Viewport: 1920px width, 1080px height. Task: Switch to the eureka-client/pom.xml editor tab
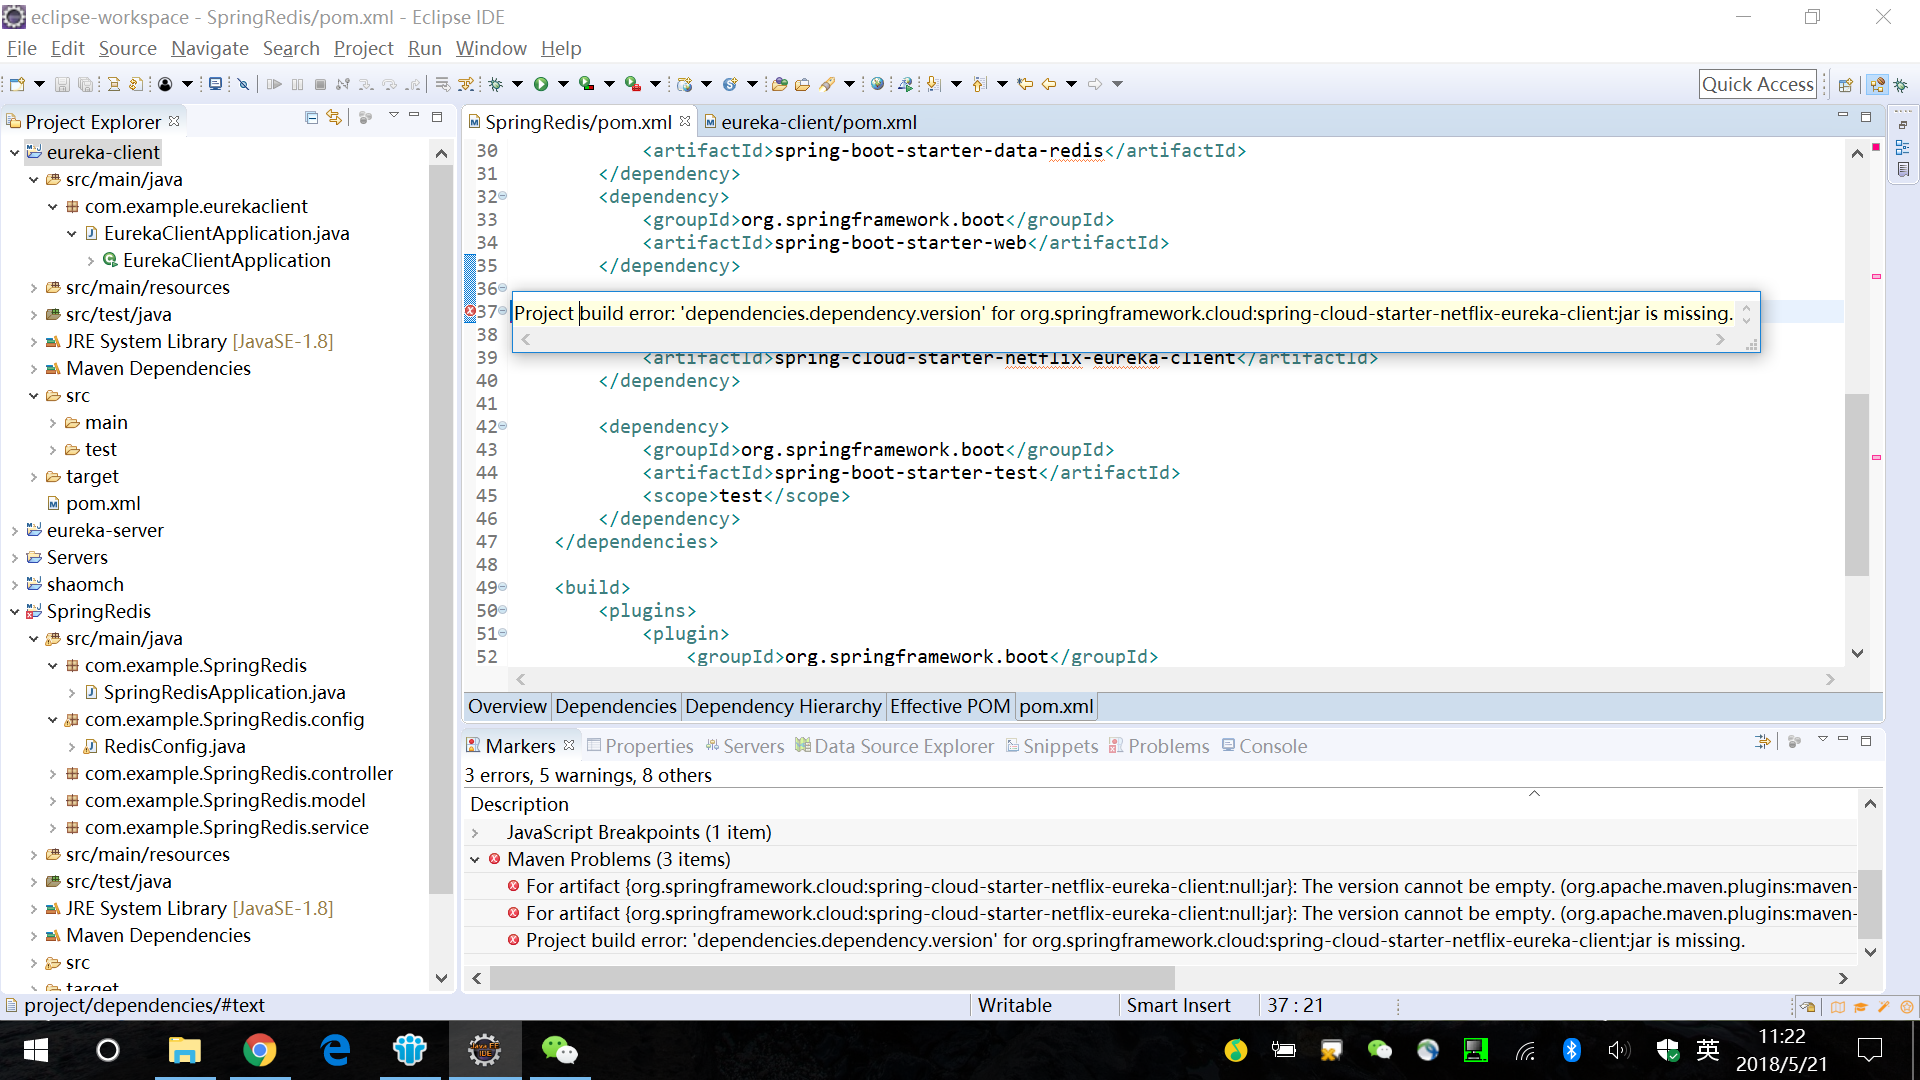click(x=810, y=122)
